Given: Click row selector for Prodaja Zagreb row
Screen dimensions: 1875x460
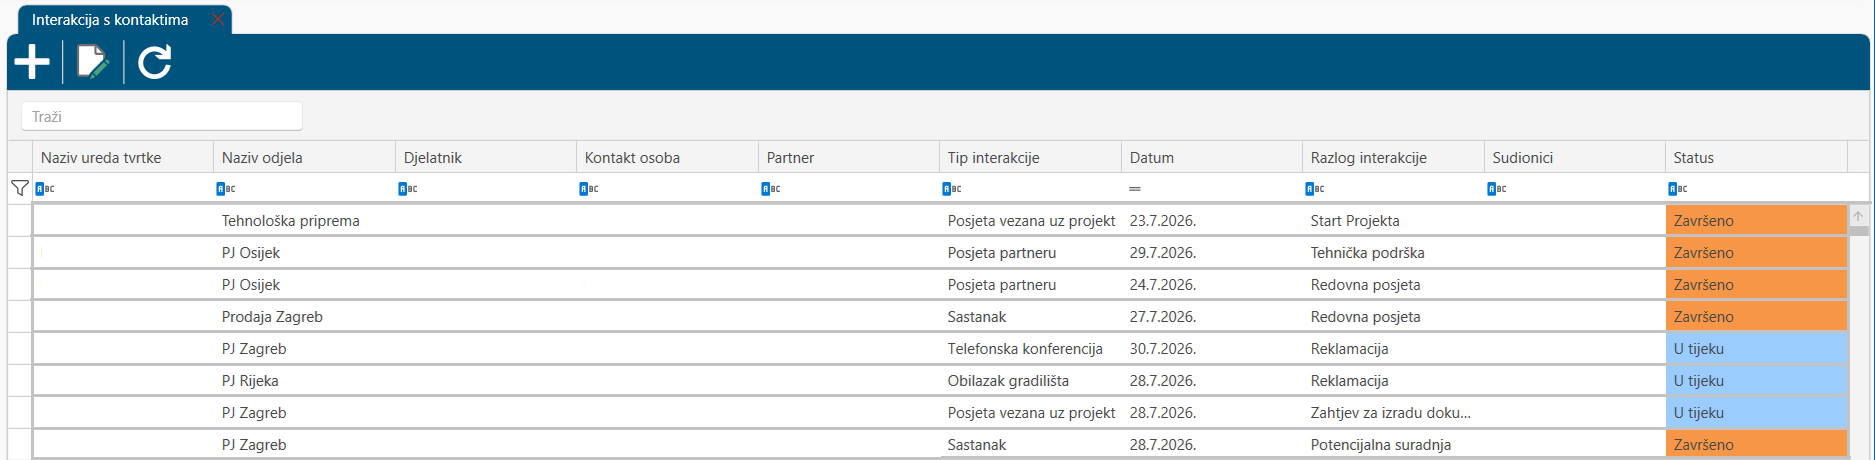Looking at the screenshot, I should (x=20, y=316).
